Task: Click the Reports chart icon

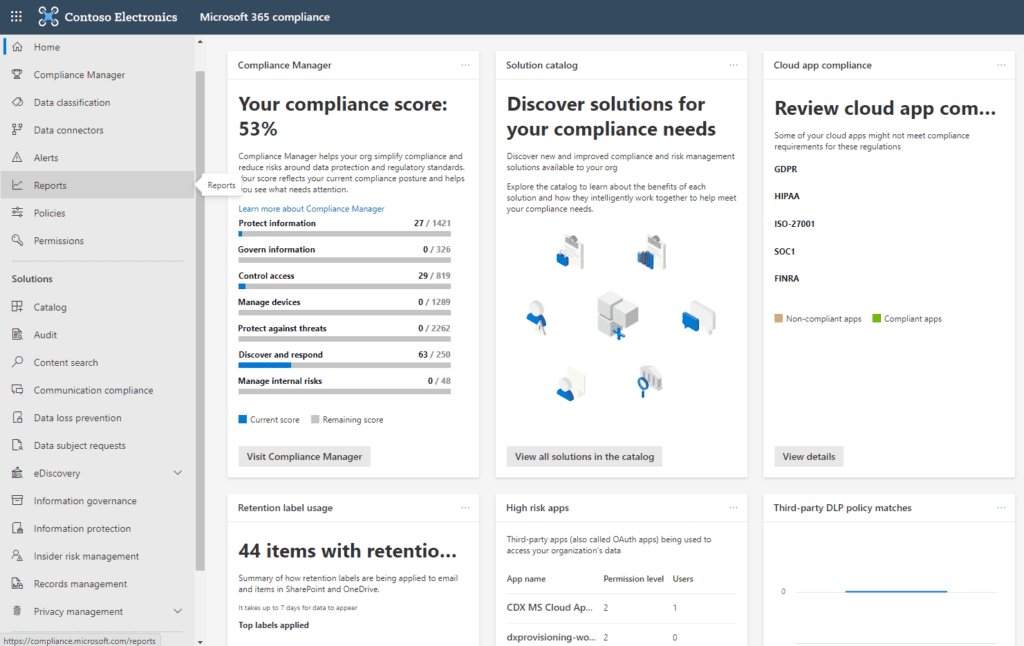Action: point(18,186)
